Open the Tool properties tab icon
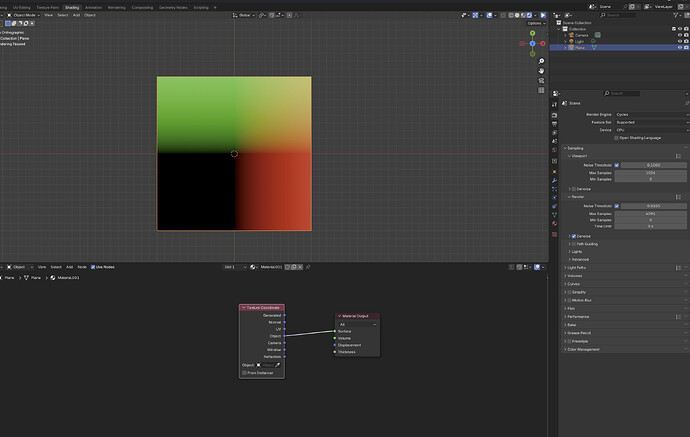Screen dimensions: 690x437 pyautogui.click(x=554, y=105)
